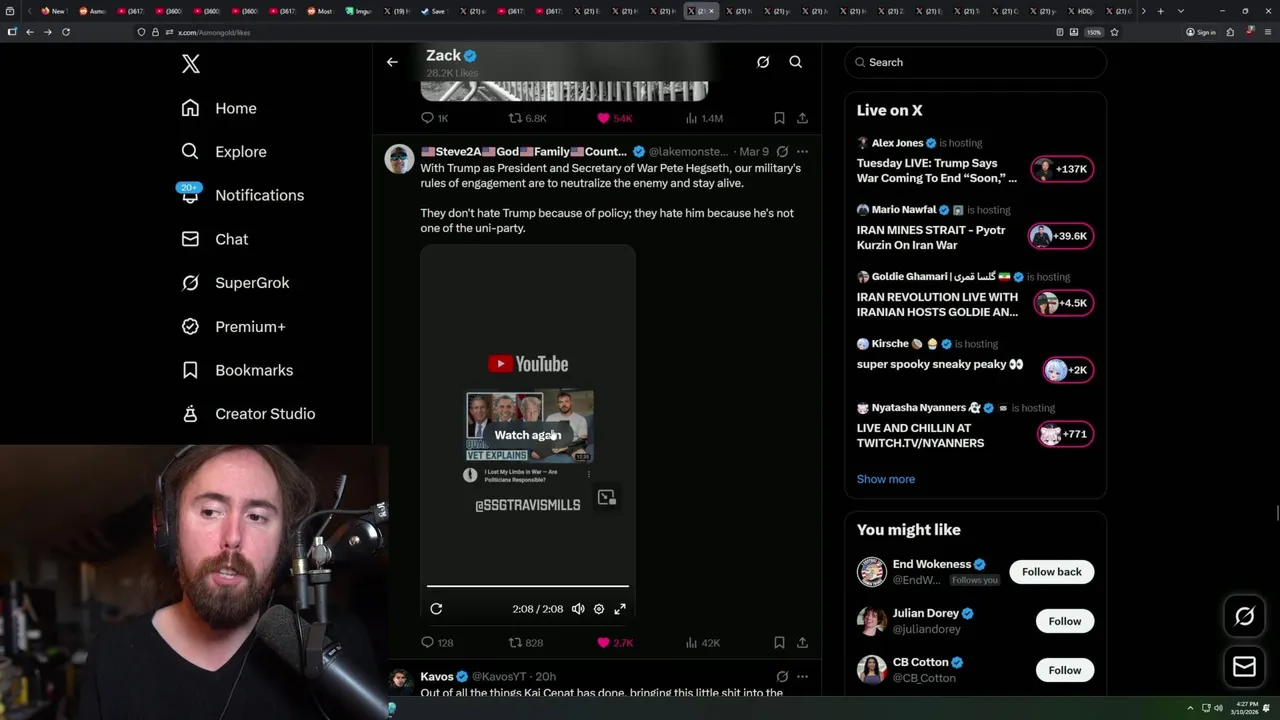1280x720 pixels.
Task: Open Home in the sidebar
Action: pyautogui.click(x=219, y=108)
